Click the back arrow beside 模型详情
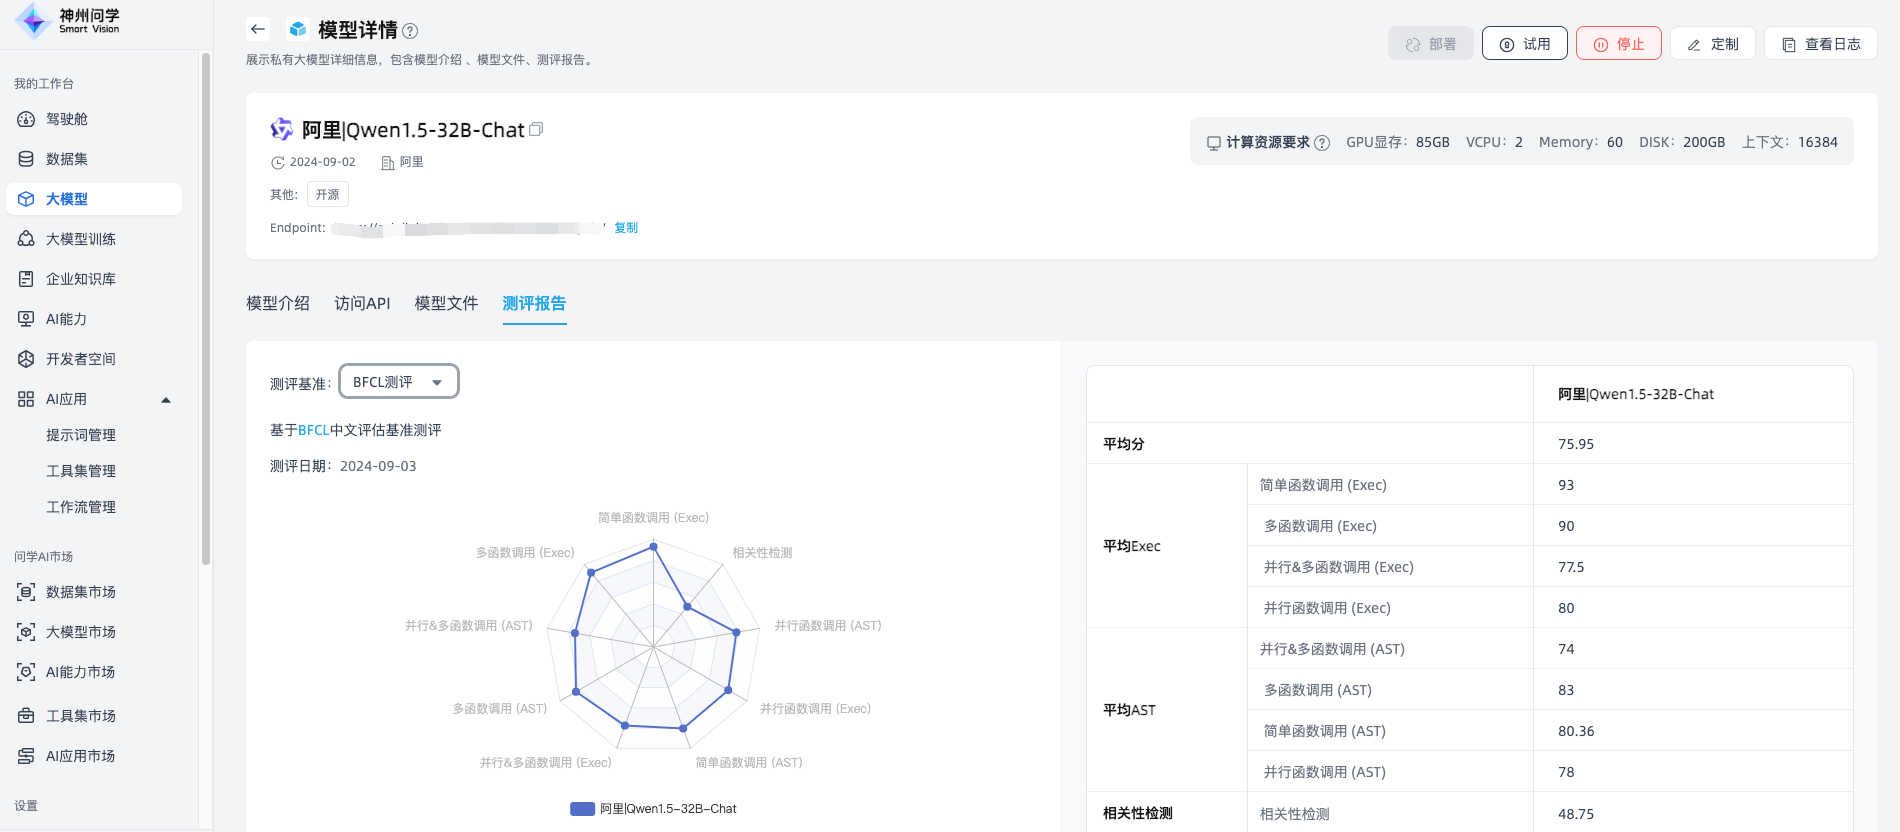The height and width of the screenshot is (832, 1900). click(258, 29)
